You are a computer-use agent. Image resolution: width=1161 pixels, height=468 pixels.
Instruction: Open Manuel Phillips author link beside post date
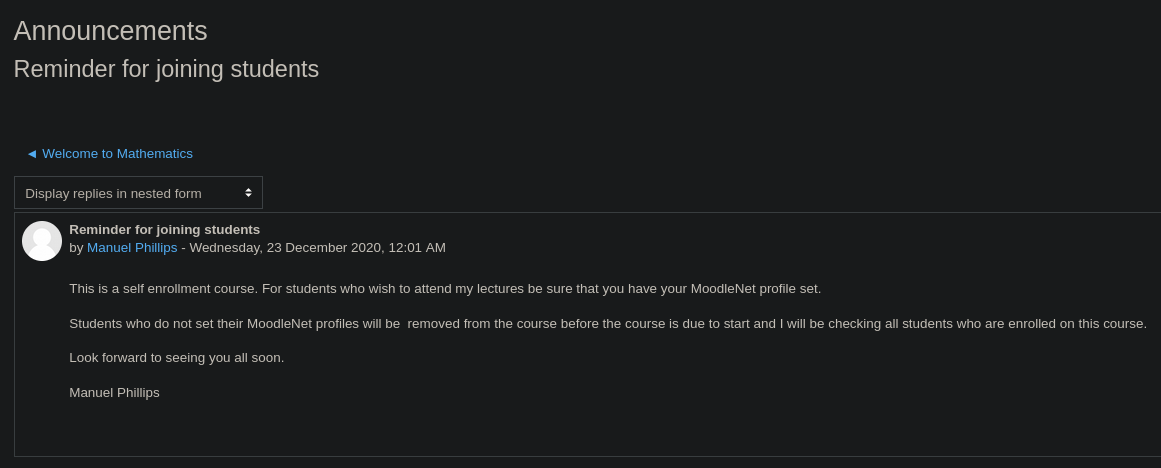pos(132,247)
